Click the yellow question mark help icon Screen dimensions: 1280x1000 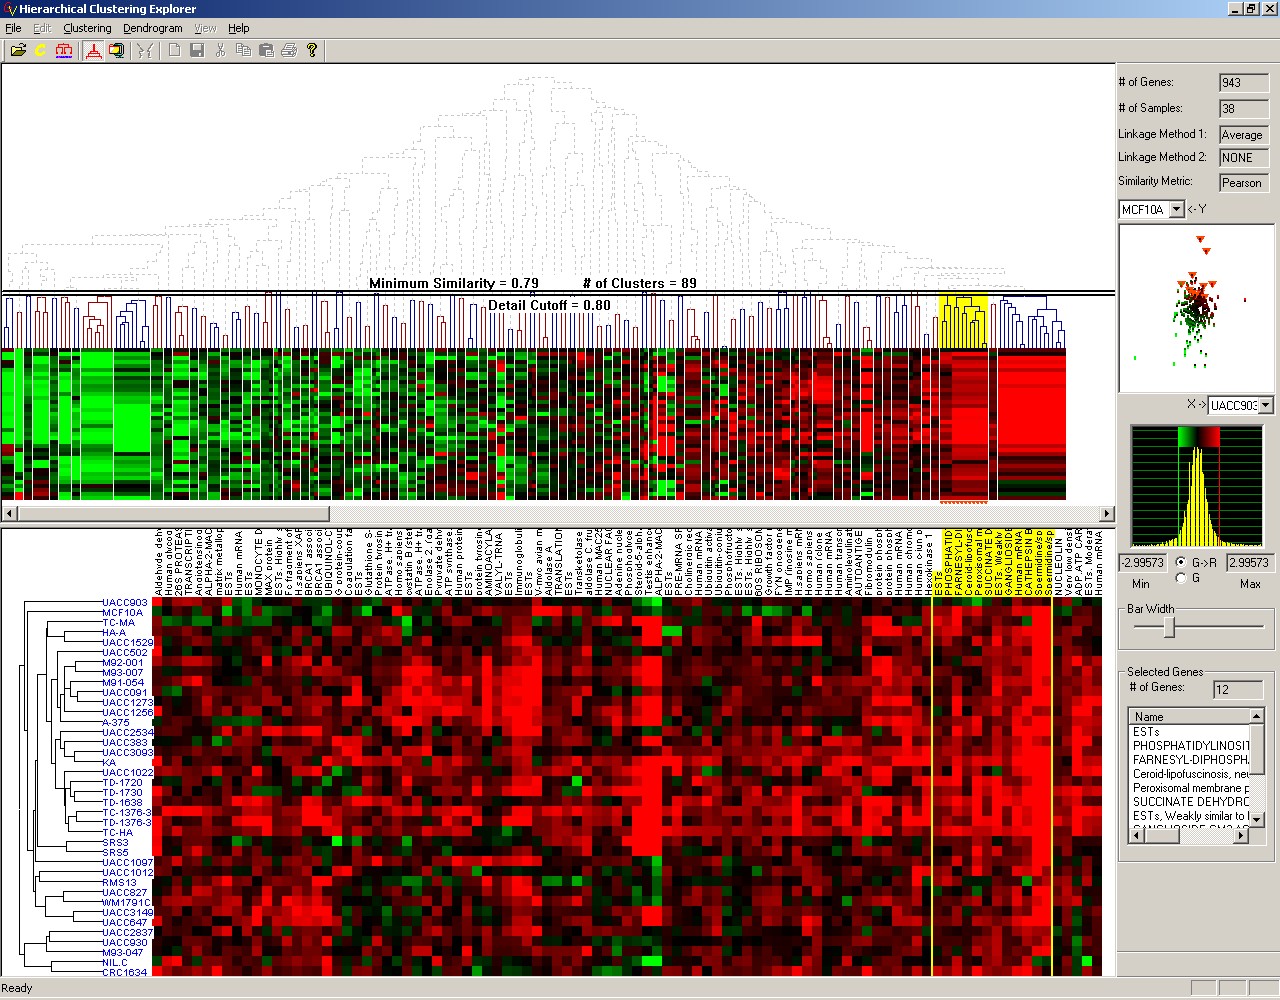[312, 50]
